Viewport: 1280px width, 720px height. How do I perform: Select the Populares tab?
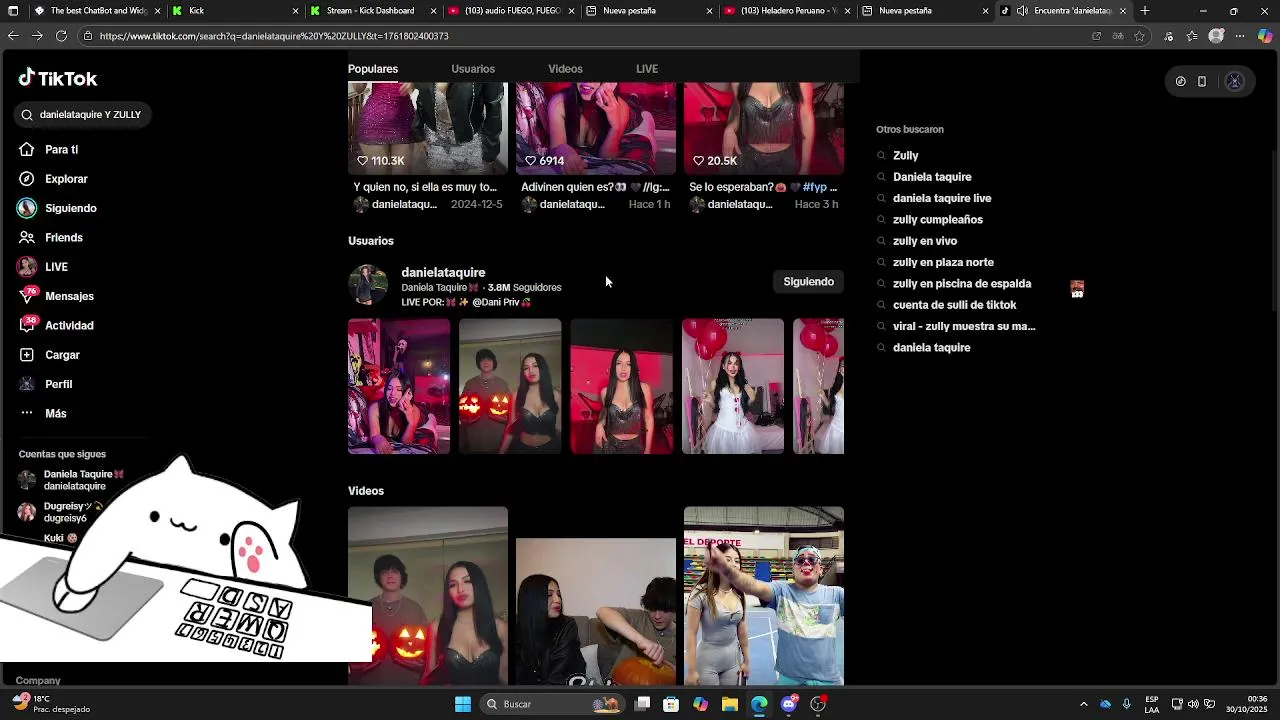(373, 69)
